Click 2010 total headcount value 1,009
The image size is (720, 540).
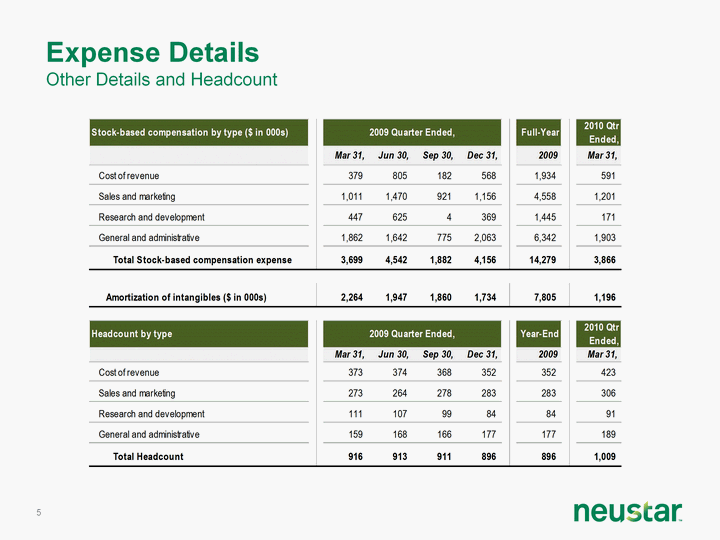tap(605, 456)
